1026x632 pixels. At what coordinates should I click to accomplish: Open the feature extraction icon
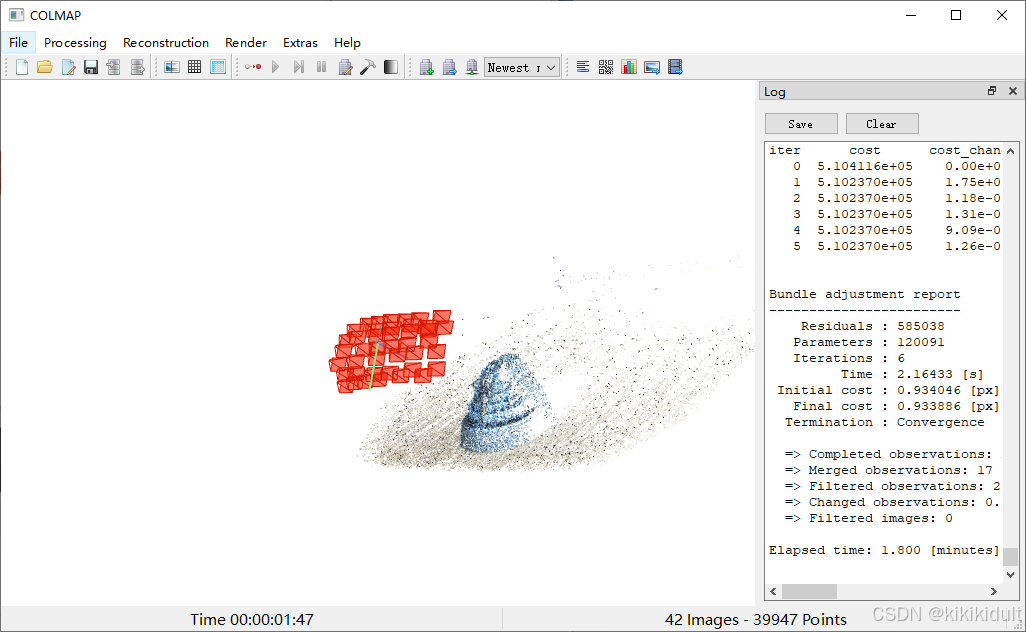click(172, 67)
